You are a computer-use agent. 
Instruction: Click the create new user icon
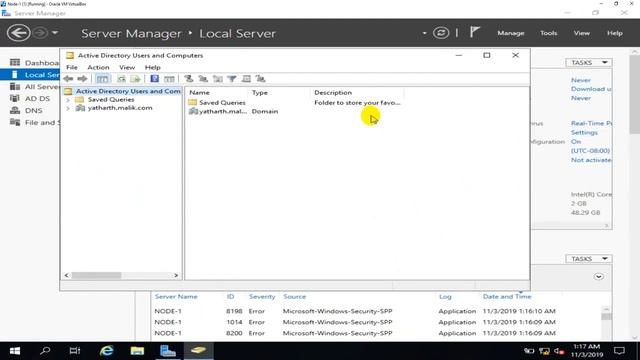click(188, 79)
